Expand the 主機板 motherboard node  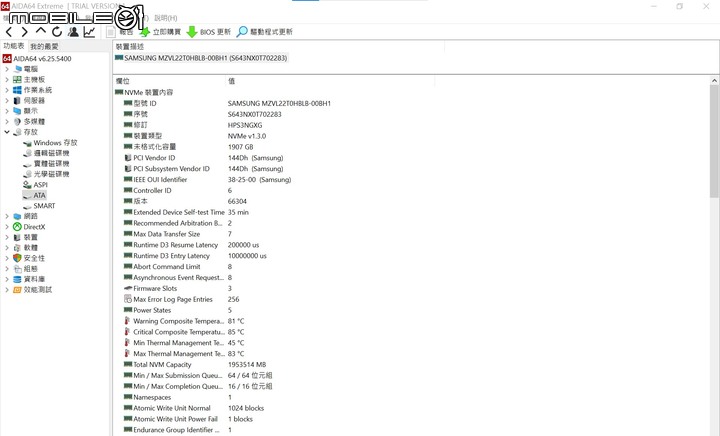pyautogui.click(x=7, y=79)
